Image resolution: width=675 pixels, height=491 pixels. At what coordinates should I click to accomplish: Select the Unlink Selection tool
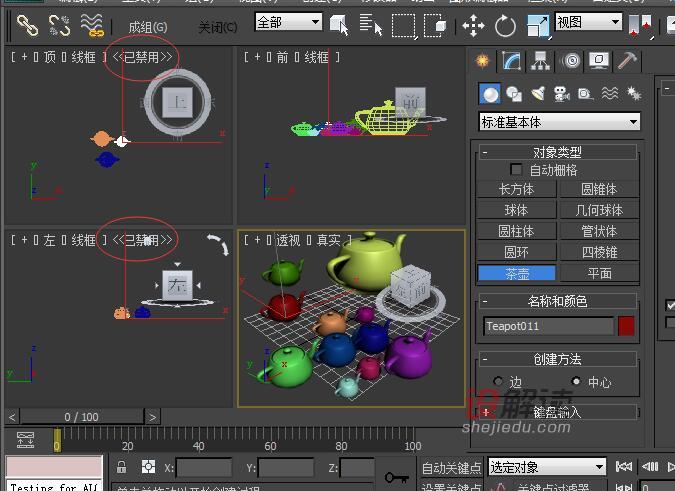pos(59,25)
